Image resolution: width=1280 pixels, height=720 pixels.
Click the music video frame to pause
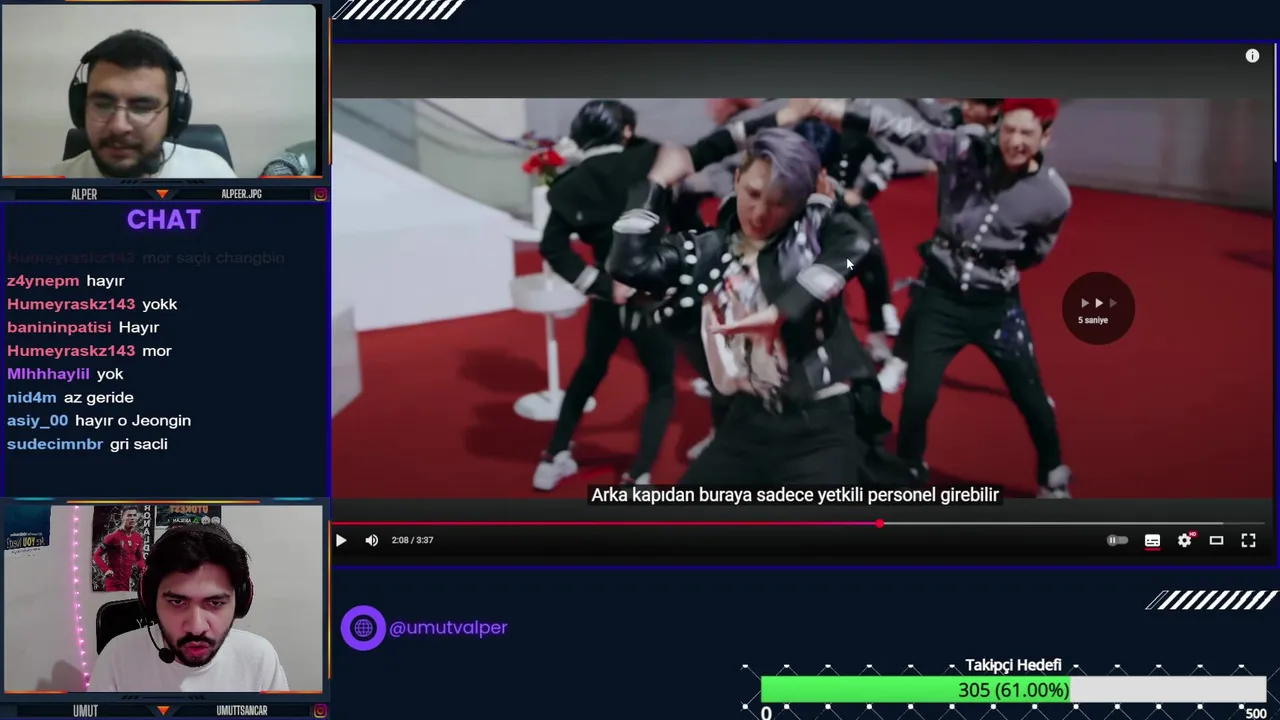point(803,298)
